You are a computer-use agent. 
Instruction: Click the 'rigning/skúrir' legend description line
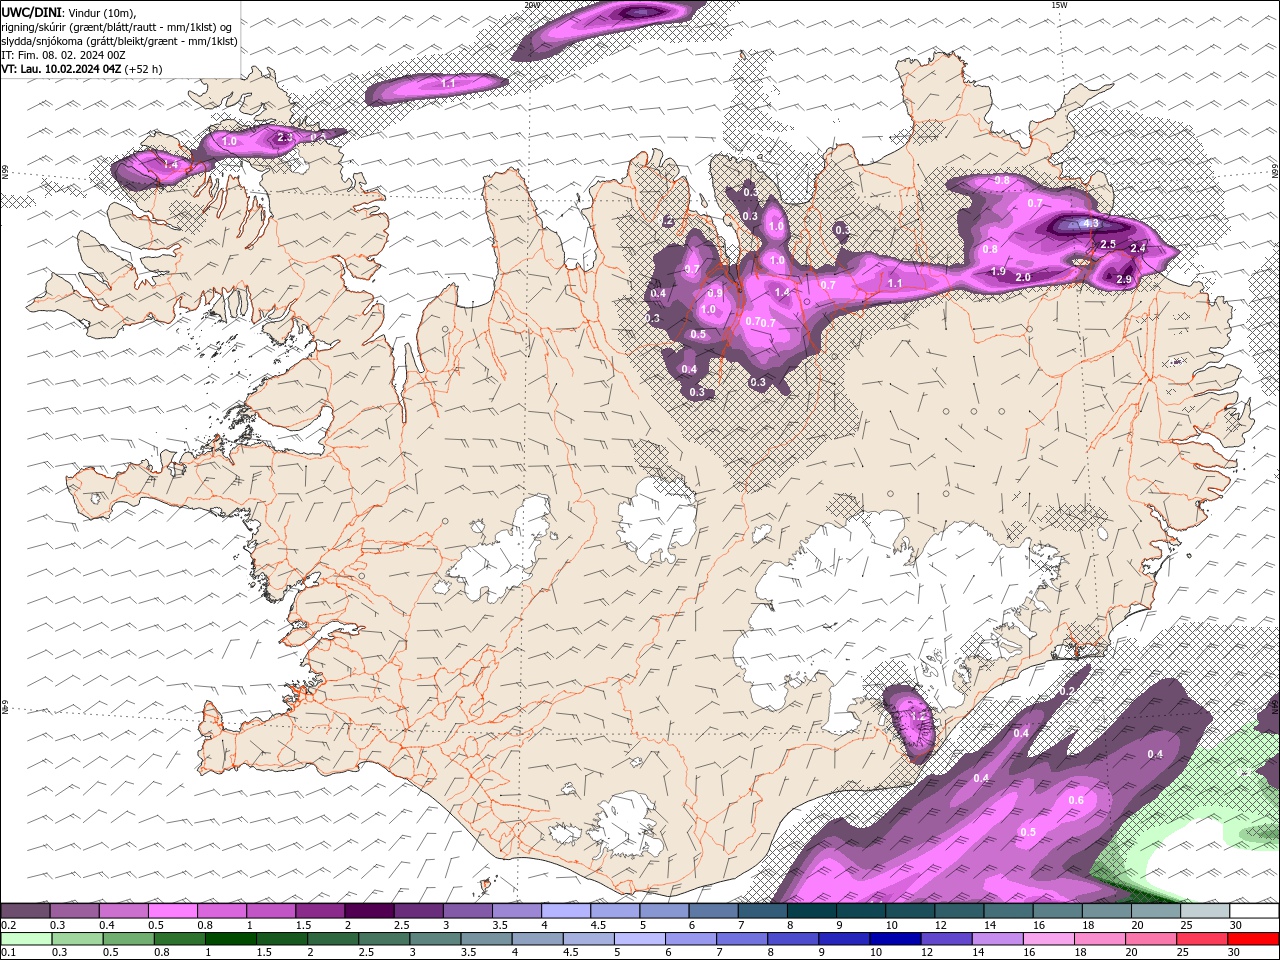116,26
